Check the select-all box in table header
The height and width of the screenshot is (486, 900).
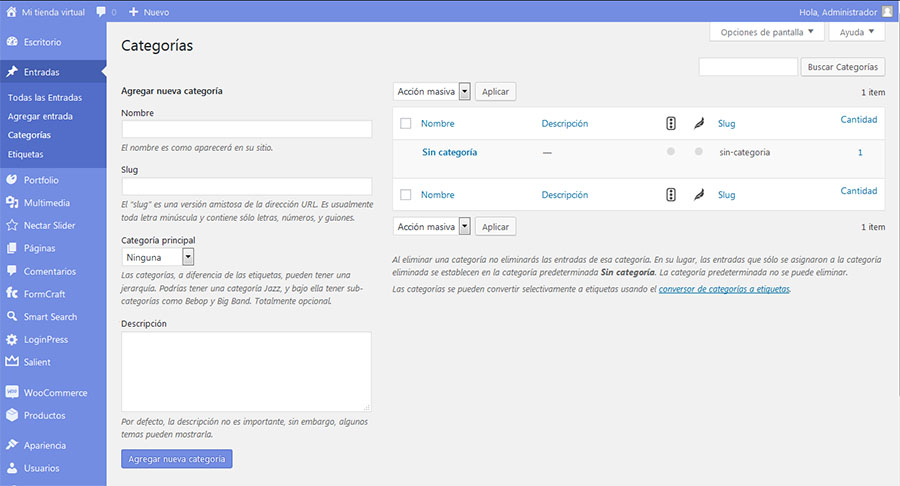[405, 123]
